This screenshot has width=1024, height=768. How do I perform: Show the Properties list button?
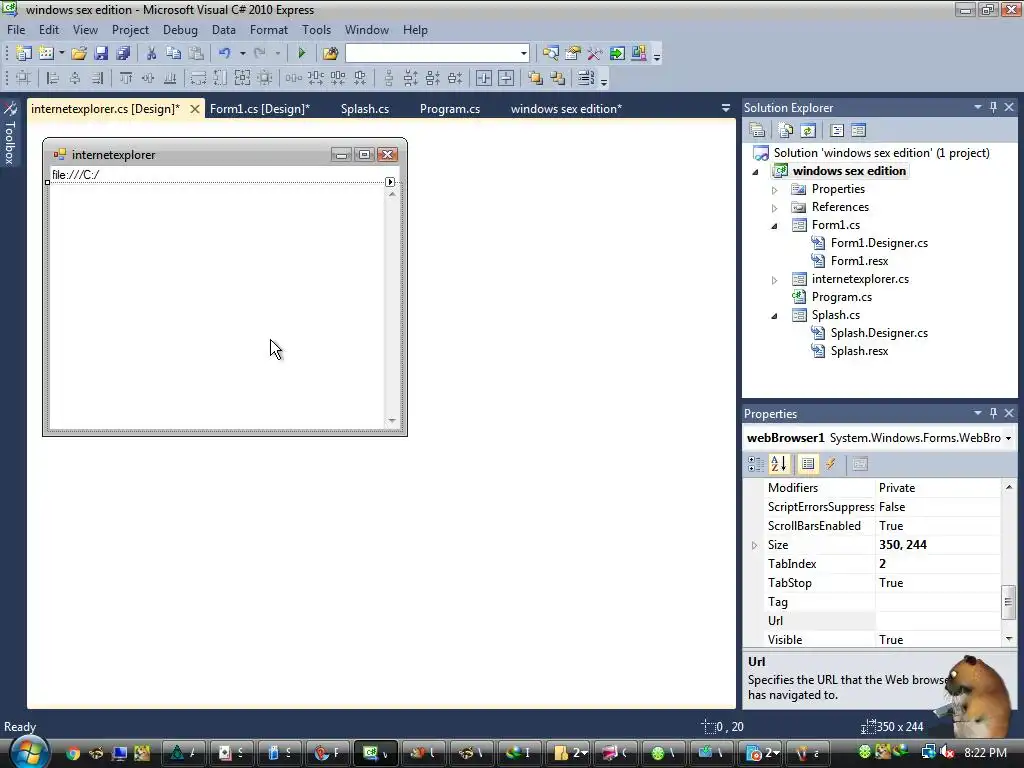coord(808,464)
